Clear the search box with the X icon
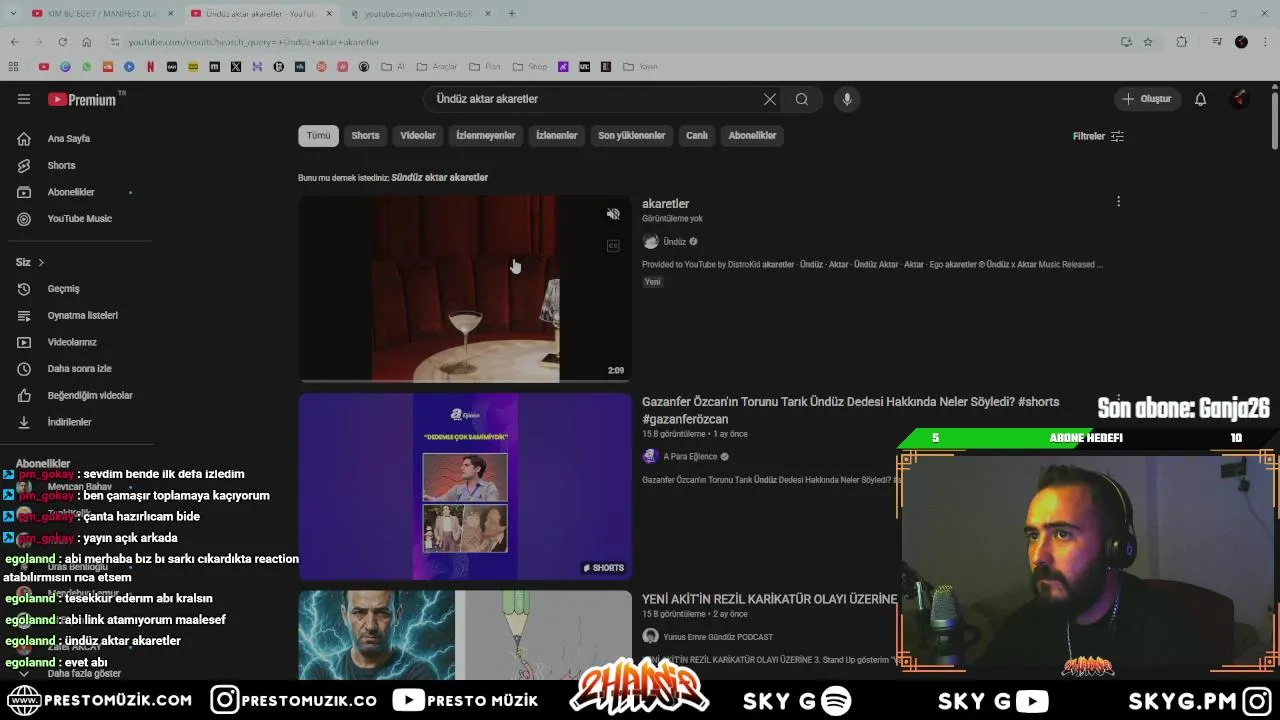Screen dimensions: 1280x720 pos(770,99)
